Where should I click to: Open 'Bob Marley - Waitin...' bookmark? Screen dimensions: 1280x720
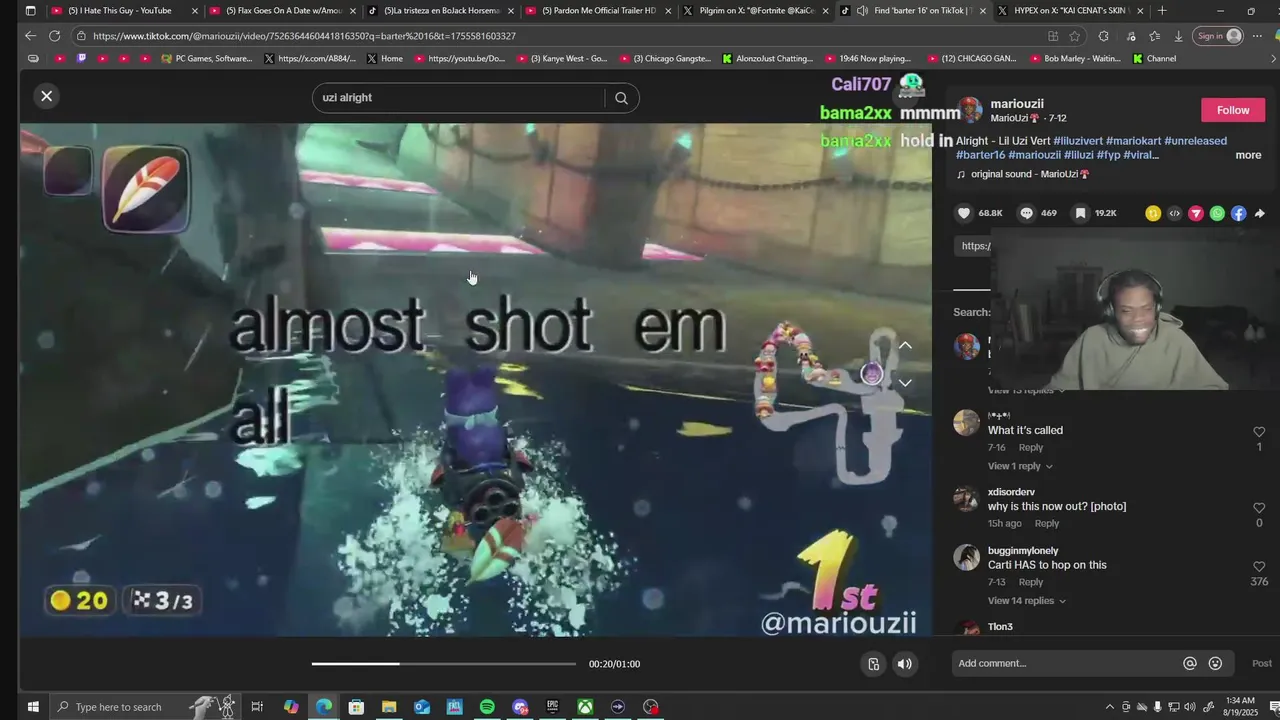[x=1074, y=59]
